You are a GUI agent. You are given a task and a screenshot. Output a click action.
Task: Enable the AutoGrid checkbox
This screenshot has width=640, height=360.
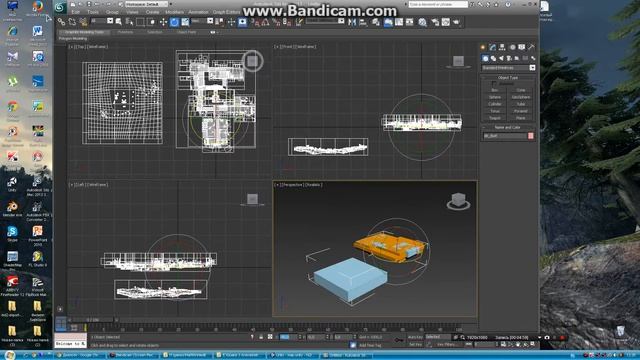(494, 84)
